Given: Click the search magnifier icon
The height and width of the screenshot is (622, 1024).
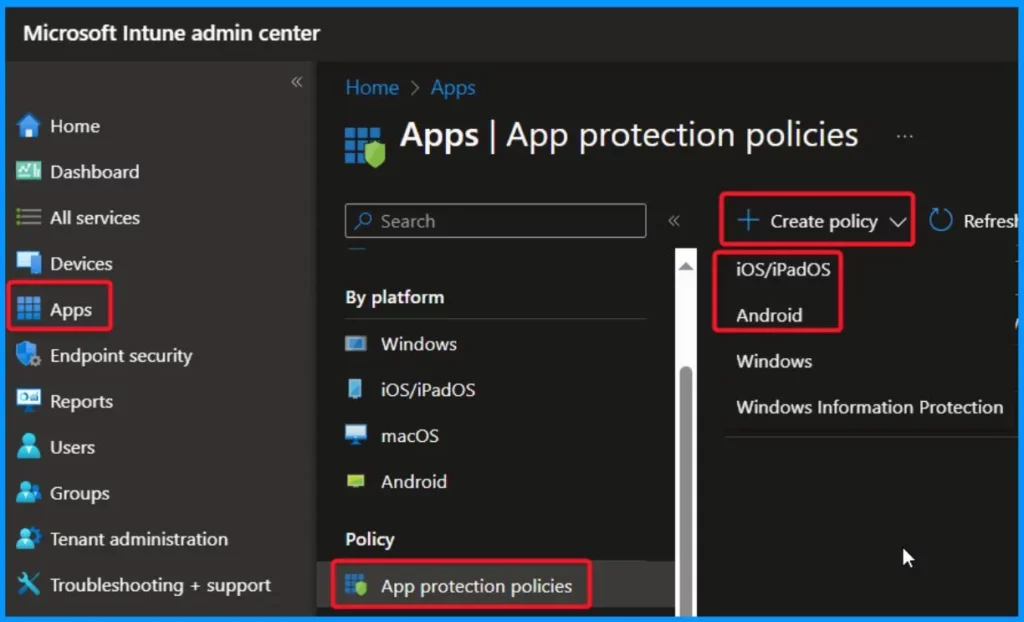Looking at the screenshot, I should (x=363, y=221).
